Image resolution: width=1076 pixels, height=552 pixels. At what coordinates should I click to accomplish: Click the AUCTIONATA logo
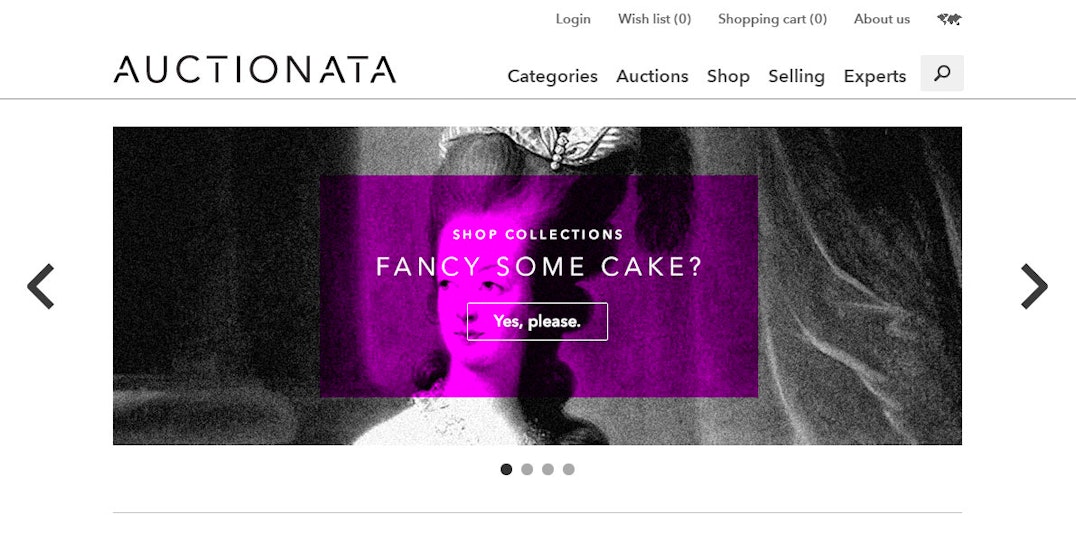(x=255, y=70)
